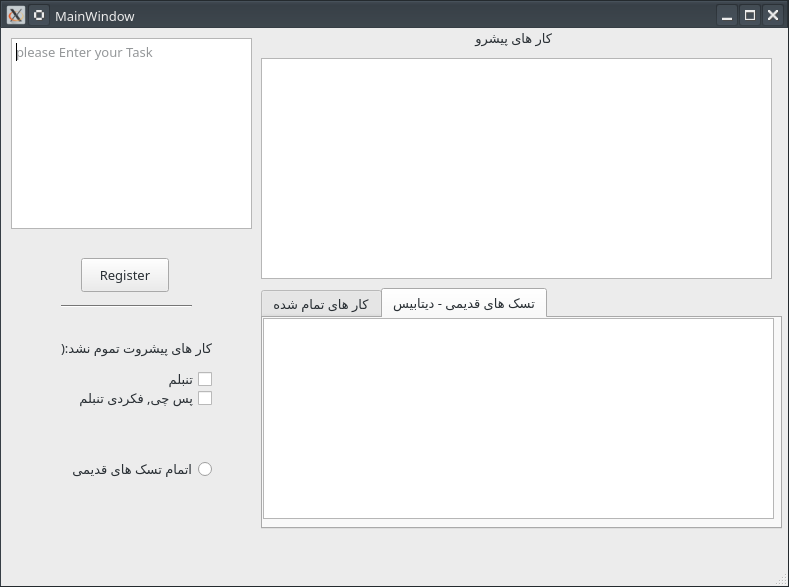
Task: Click the upcoming tasks list under کار های پیشرو
Action: (x=516, y=169)
